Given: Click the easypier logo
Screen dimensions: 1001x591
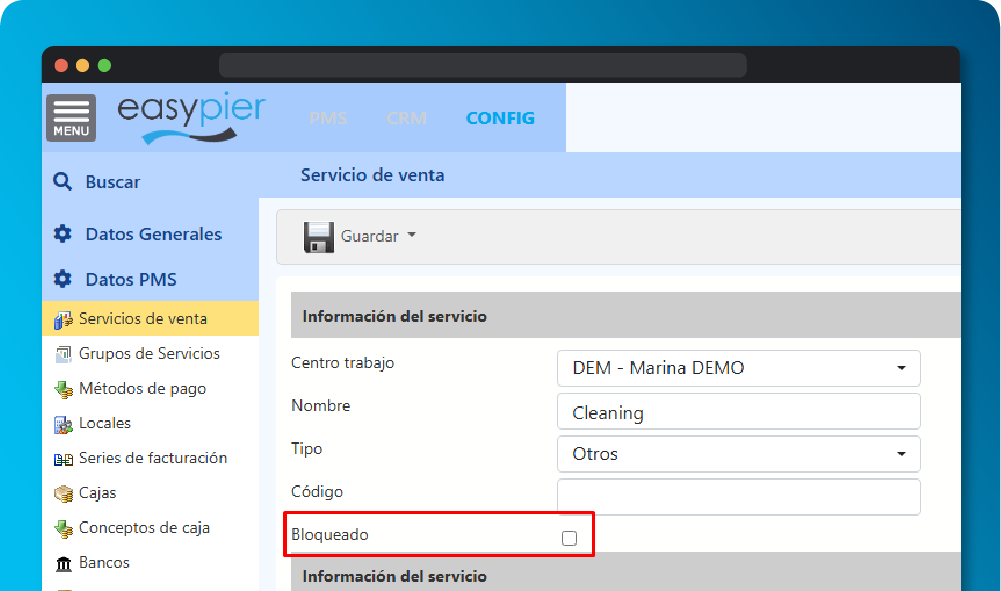Looking at the screenshot, I should point(191,117).
